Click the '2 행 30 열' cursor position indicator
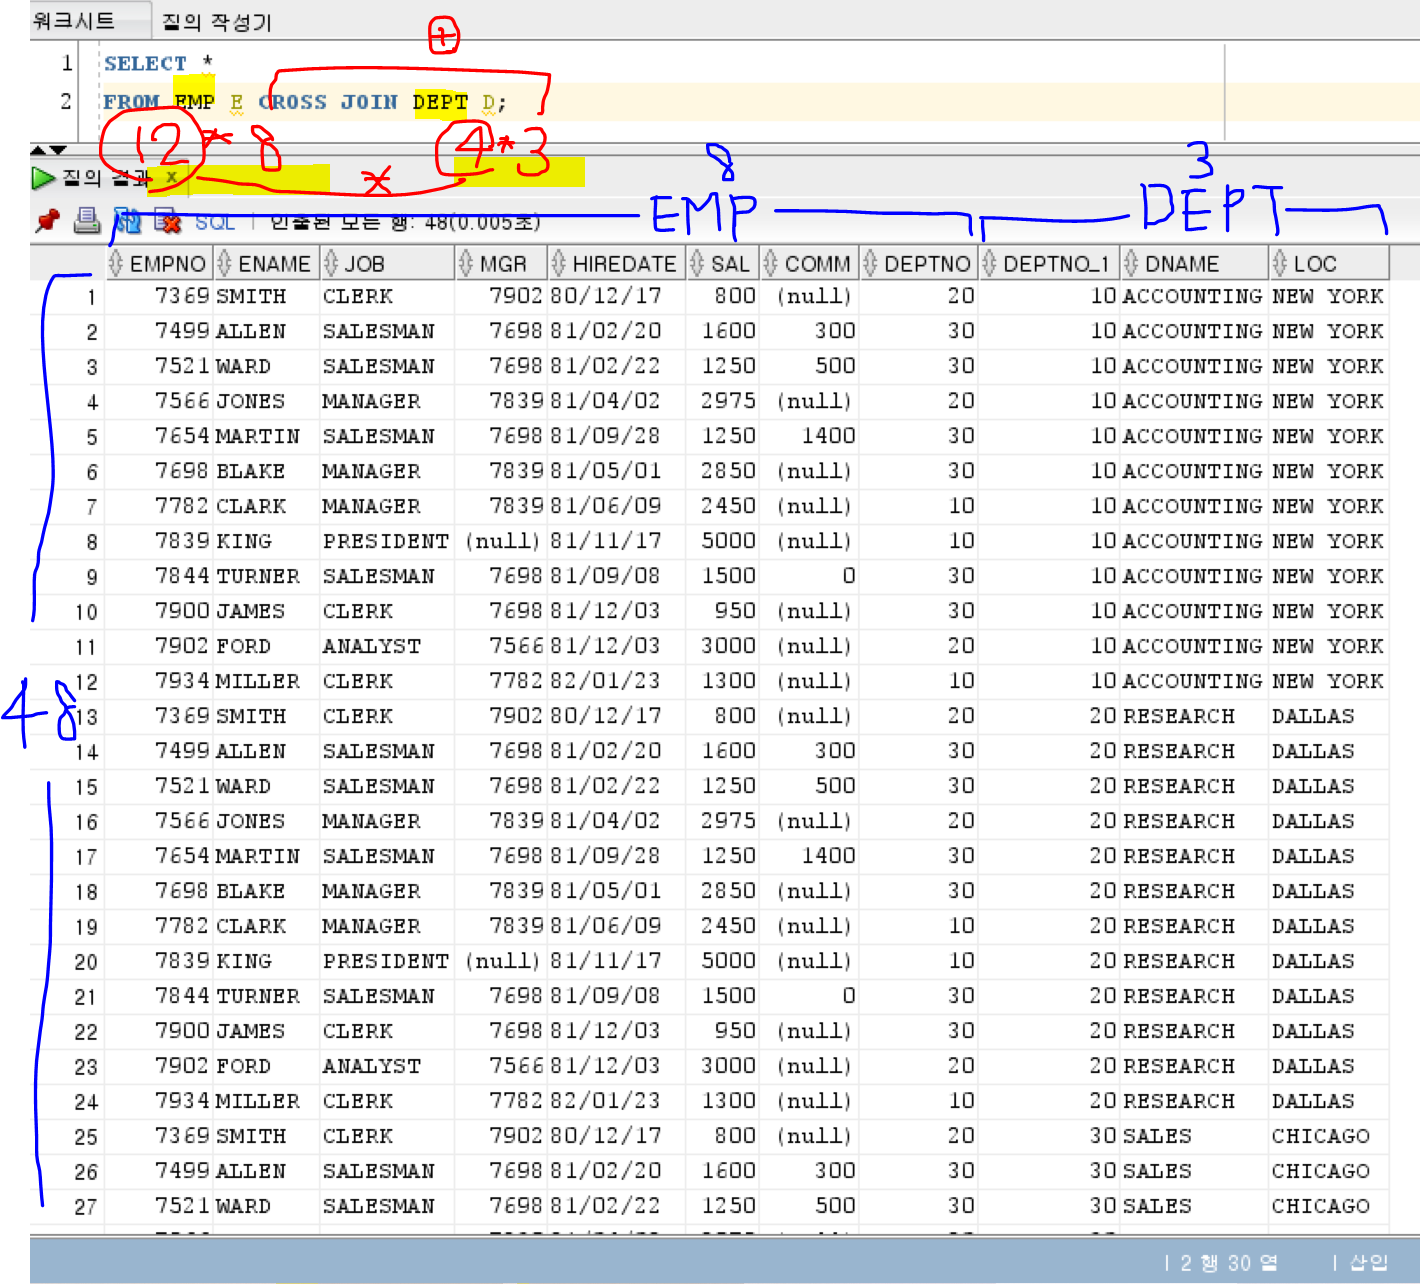Image resolution: width=1420 pixels, height=1284 pixels. click(x=1229, y=1263)
